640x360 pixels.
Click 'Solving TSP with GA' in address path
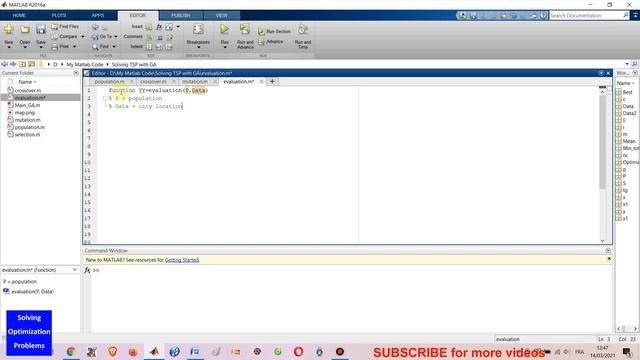point(134,64)
